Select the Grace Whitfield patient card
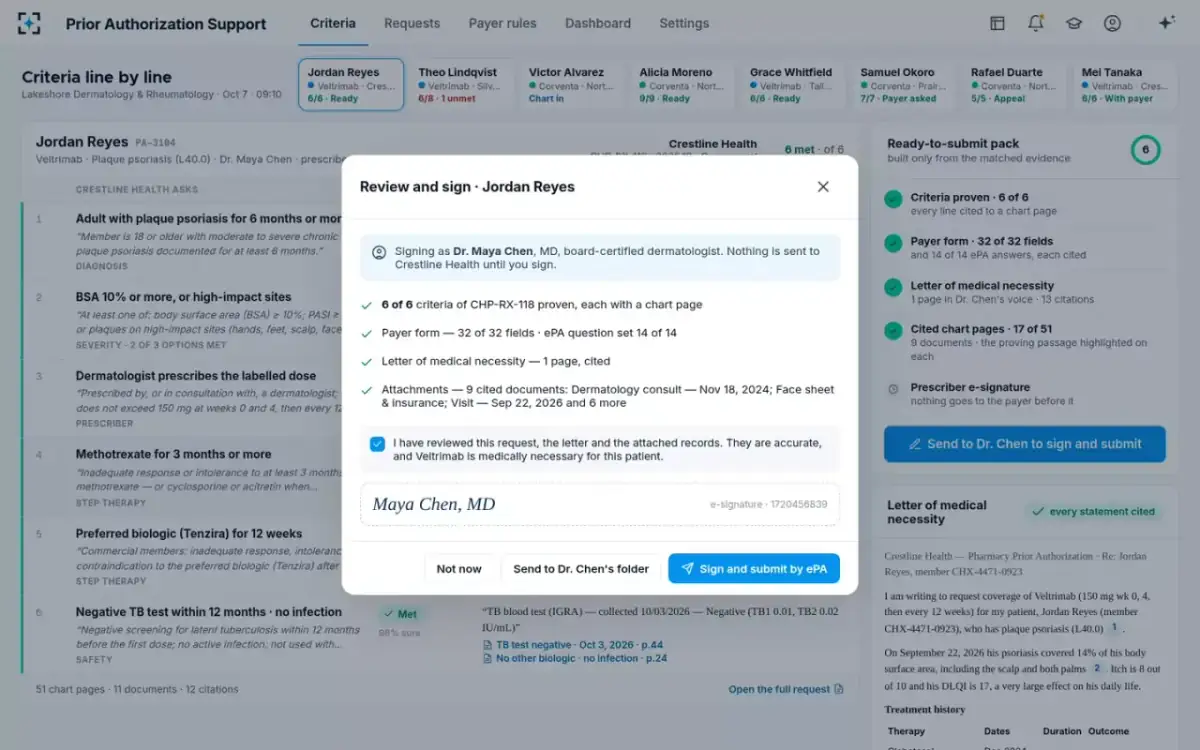The image size is (1200, 750). click(792, 85)
